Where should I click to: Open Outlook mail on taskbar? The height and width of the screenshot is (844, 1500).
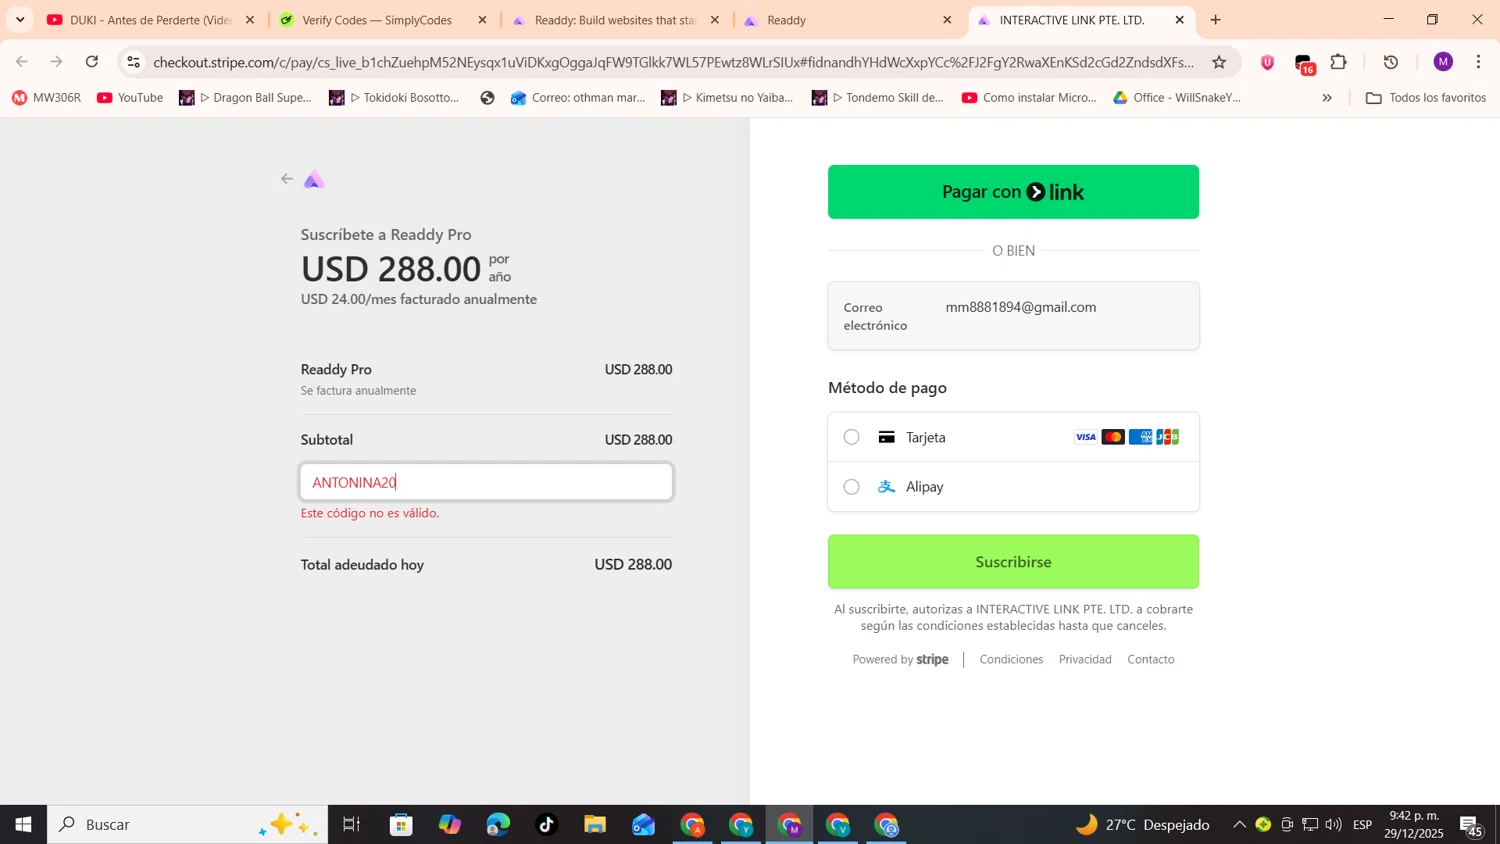pyautogui.click(x=643, y=825)
